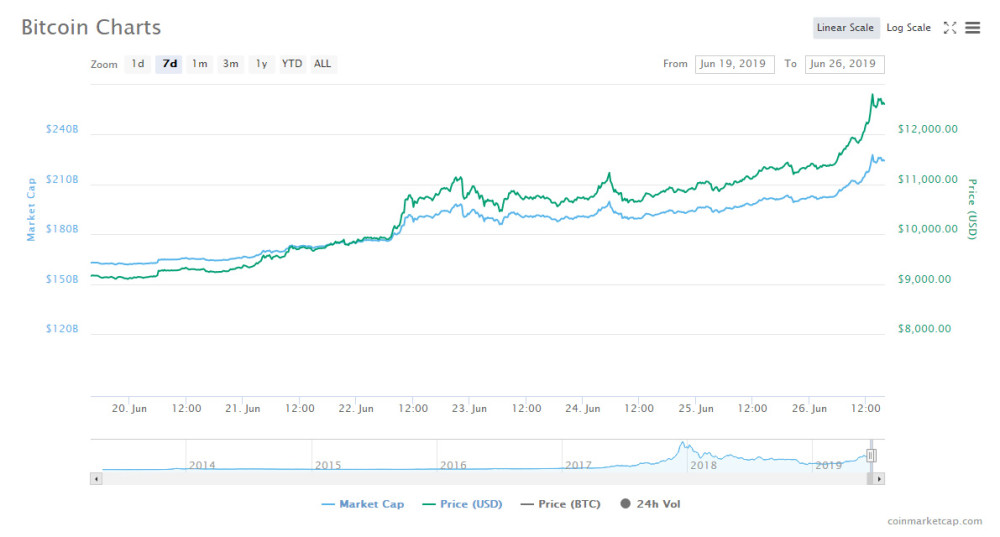The image size is (1000, 537).
Task: Open the chart fullscreen icon
Action: (950, 27)
